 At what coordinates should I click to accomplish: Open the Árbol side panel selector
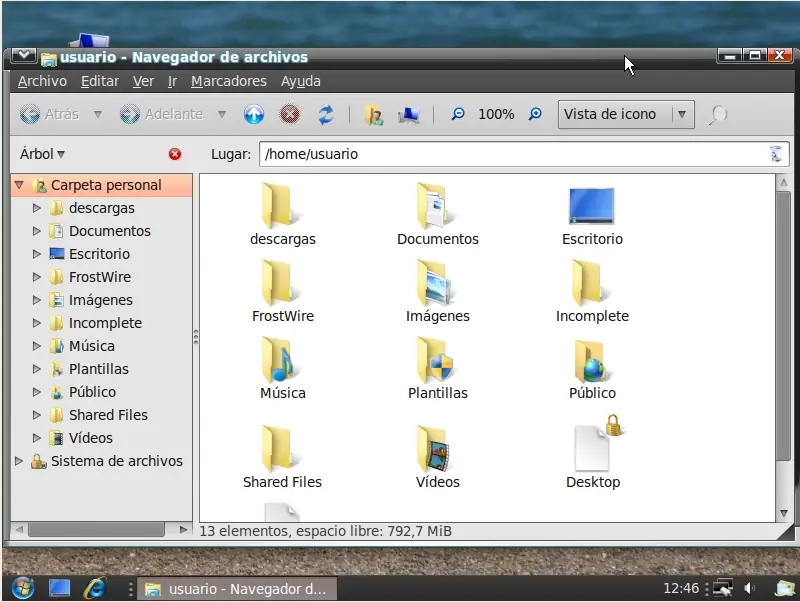(42, 154)
